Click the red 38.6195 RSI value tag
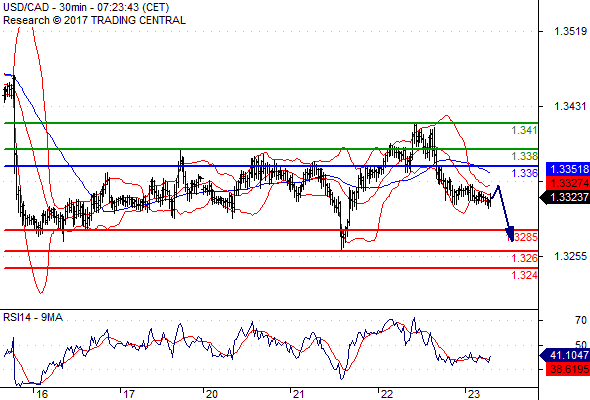Viewport: 590px width, 400px height. [x=568, y=368]
